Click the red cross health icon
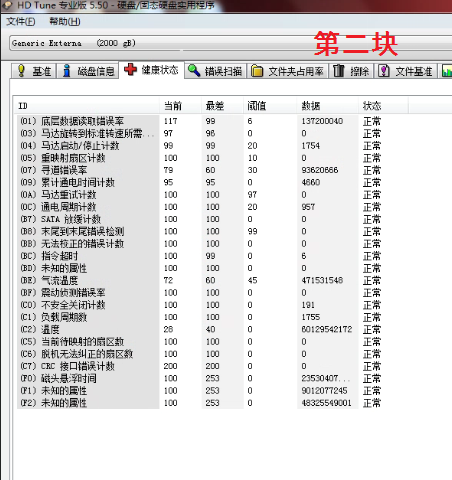452x480 pixels. pyautogui.click(x=130, y=70)
